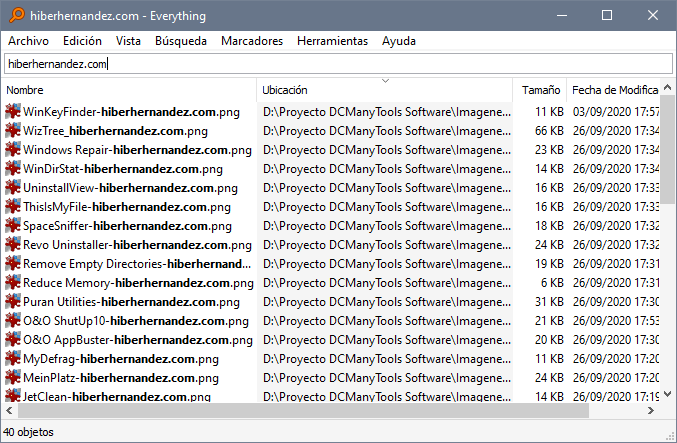Image resolution: width=677 pixels, height=443 pixels.
Task: Select file name MeinPlatz-hiberhernandez.com.png
Action: click(x=121, y=378)
